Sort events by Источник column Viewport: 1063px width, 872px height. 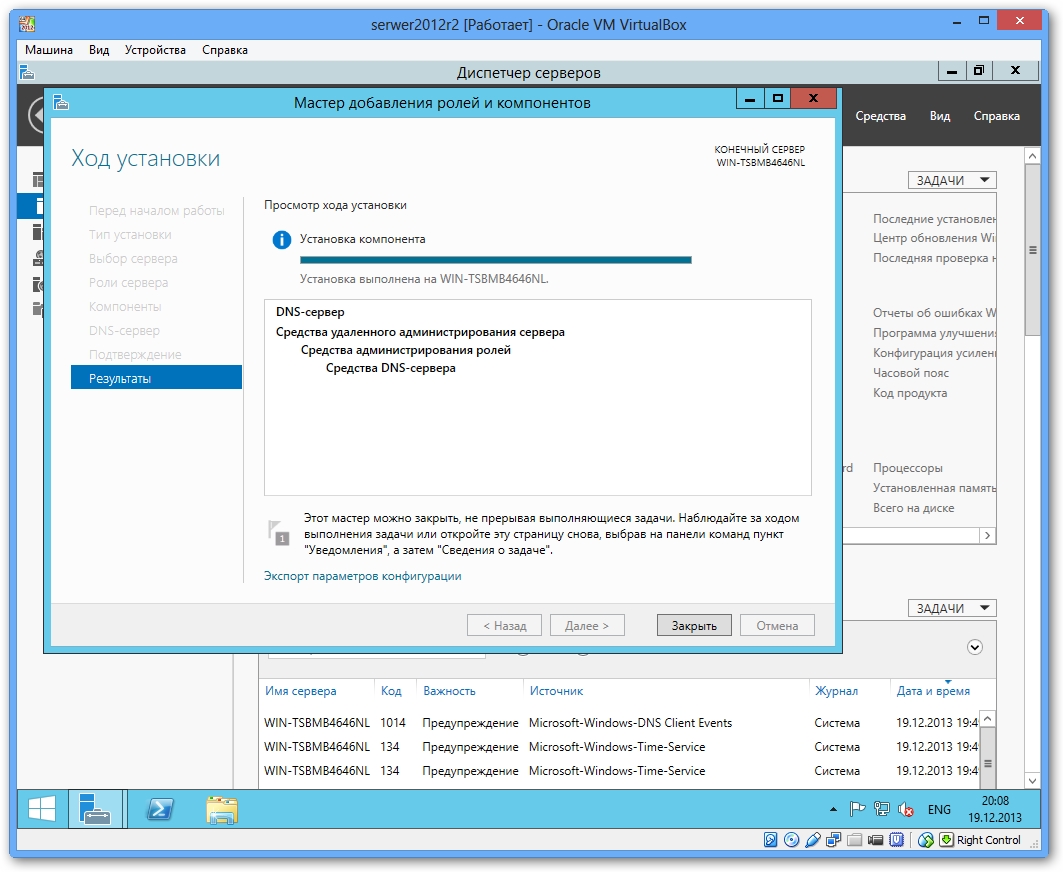pyautogui.click(x=557, y=691)
